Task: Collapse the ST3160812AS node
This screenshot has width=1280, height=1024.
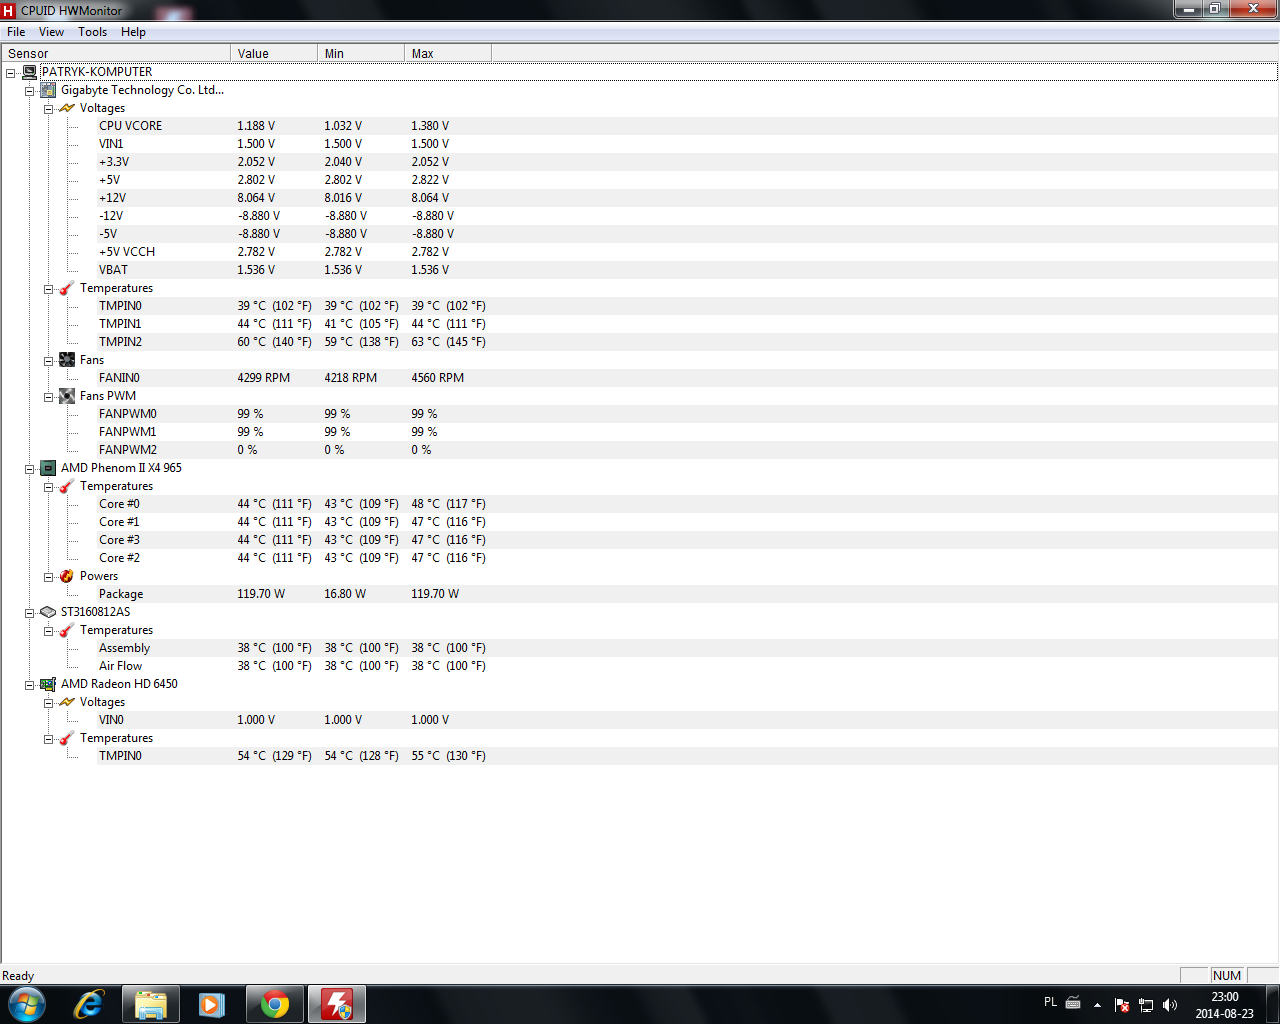Action: 30,613
